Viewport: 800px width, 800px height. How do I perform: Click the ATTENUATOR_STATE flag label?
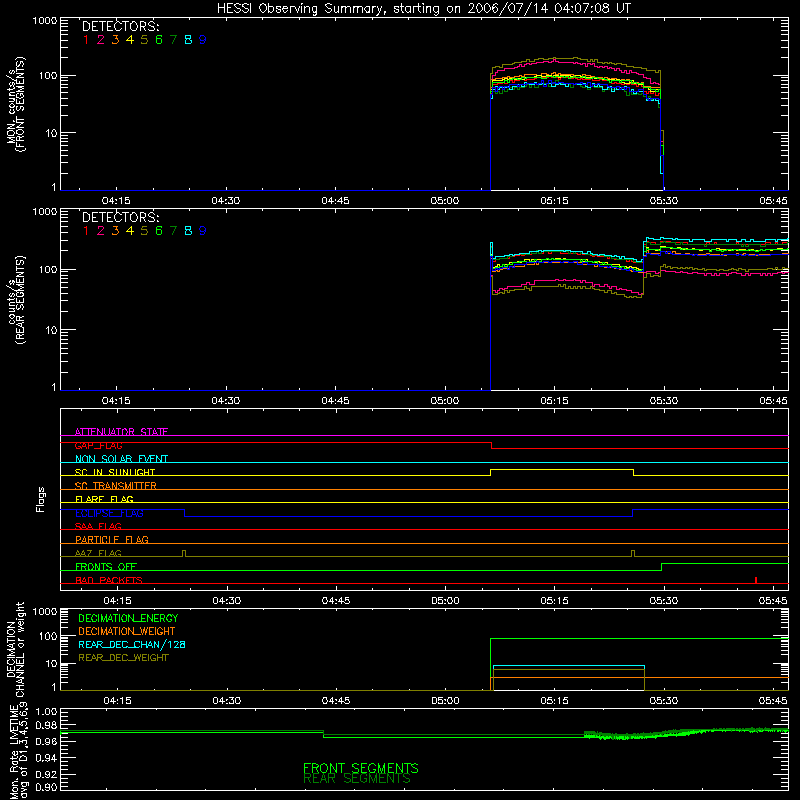[x=121, y=432]
